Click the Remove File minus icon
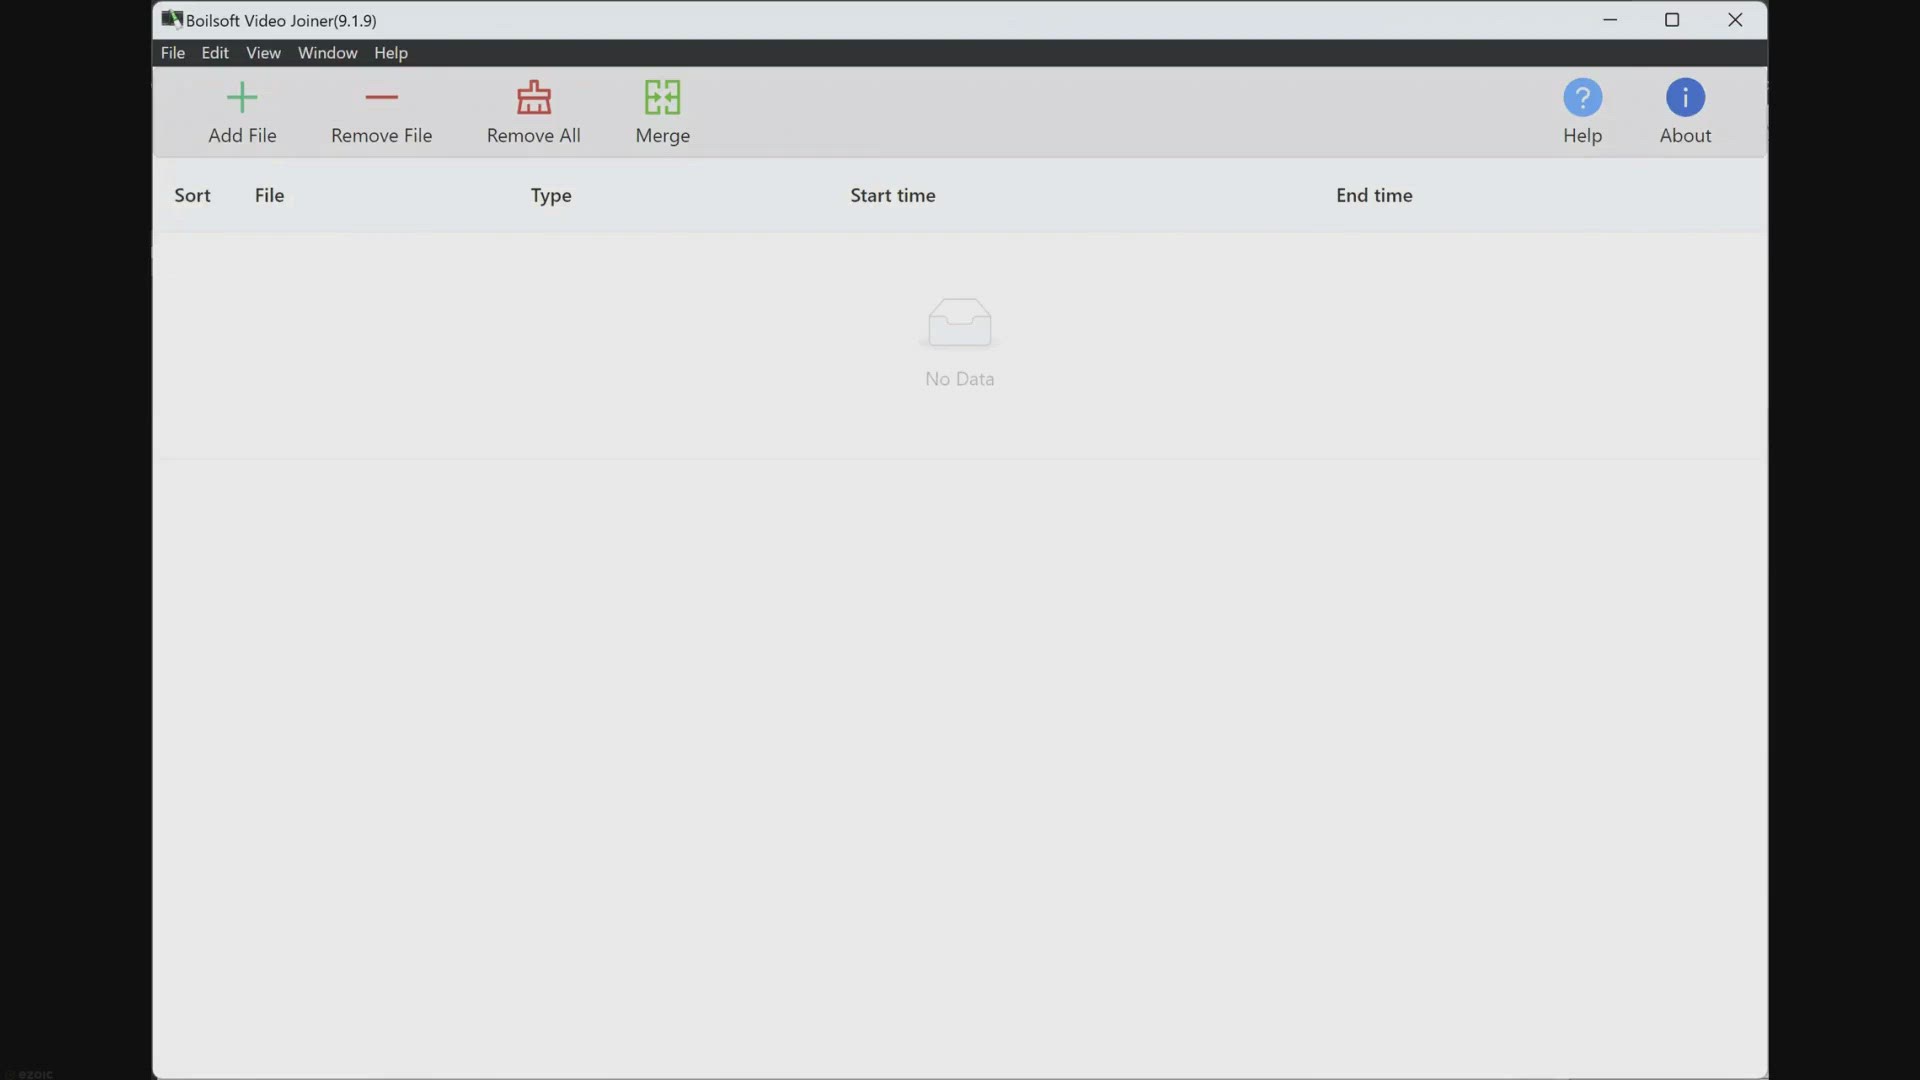Viewport: 1920px width, 1080px height. [382, 97]
